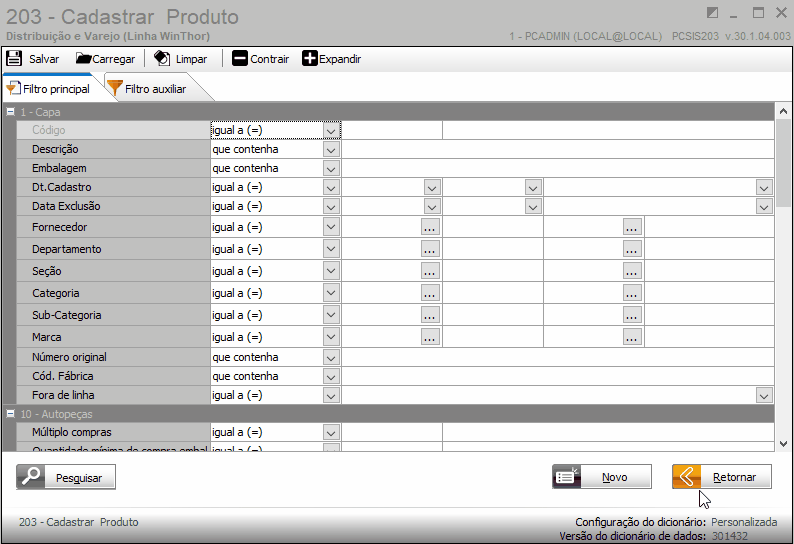Open Dt.Cadastro first date dropdown
Screen dimensions: 794x544
pyautogui.click(x=432, y=188)
